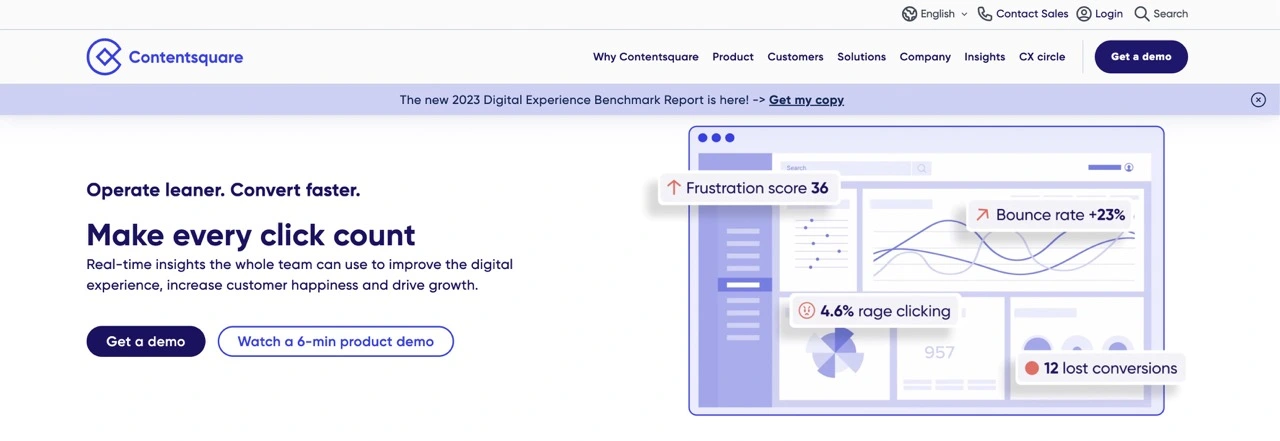Image resolution: width=1280 pixels, height=441 pixels.
Task: Click the user icon beside Login
Action: (1084, 14)
